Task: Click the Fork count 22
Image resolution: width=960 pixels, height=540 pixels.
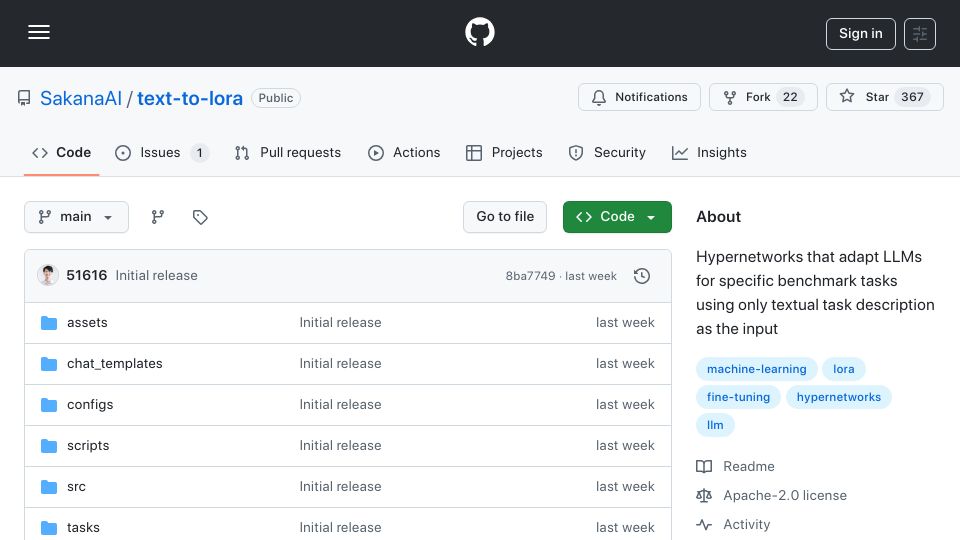Action: 790,97
